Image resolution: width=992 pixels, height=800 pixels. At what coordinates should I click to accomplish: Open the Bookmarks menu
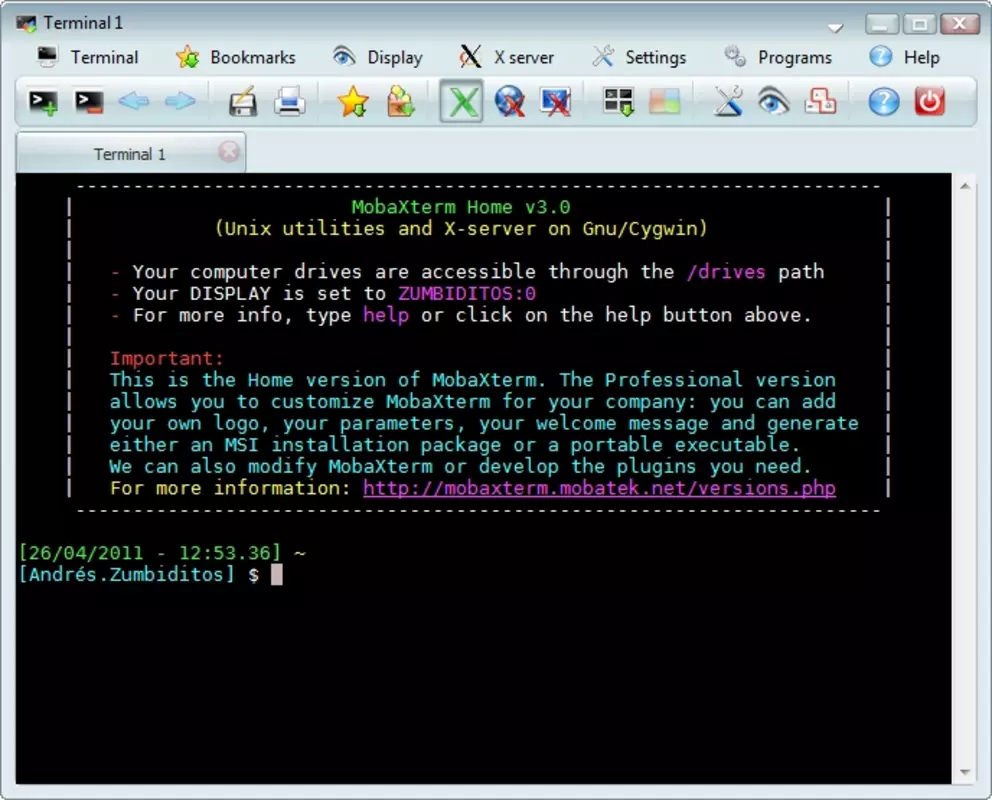pos(236,58)
